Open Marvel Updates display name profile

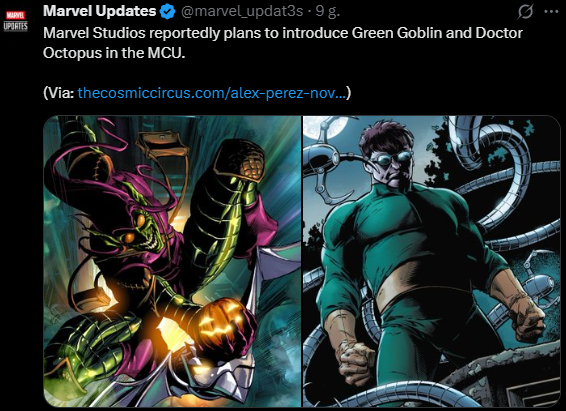[100, 11]
